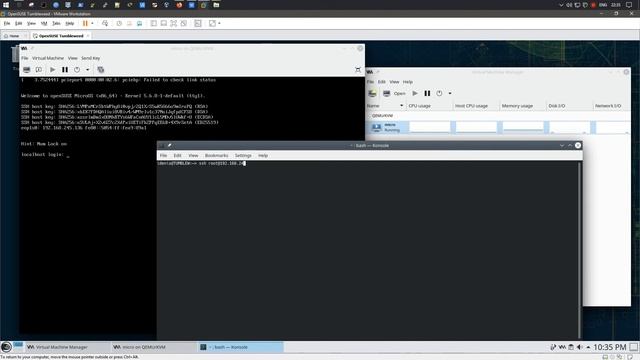Open Send Key menu in micro console
The width and height of the screenshot is (640, 360).
point(90,58)
